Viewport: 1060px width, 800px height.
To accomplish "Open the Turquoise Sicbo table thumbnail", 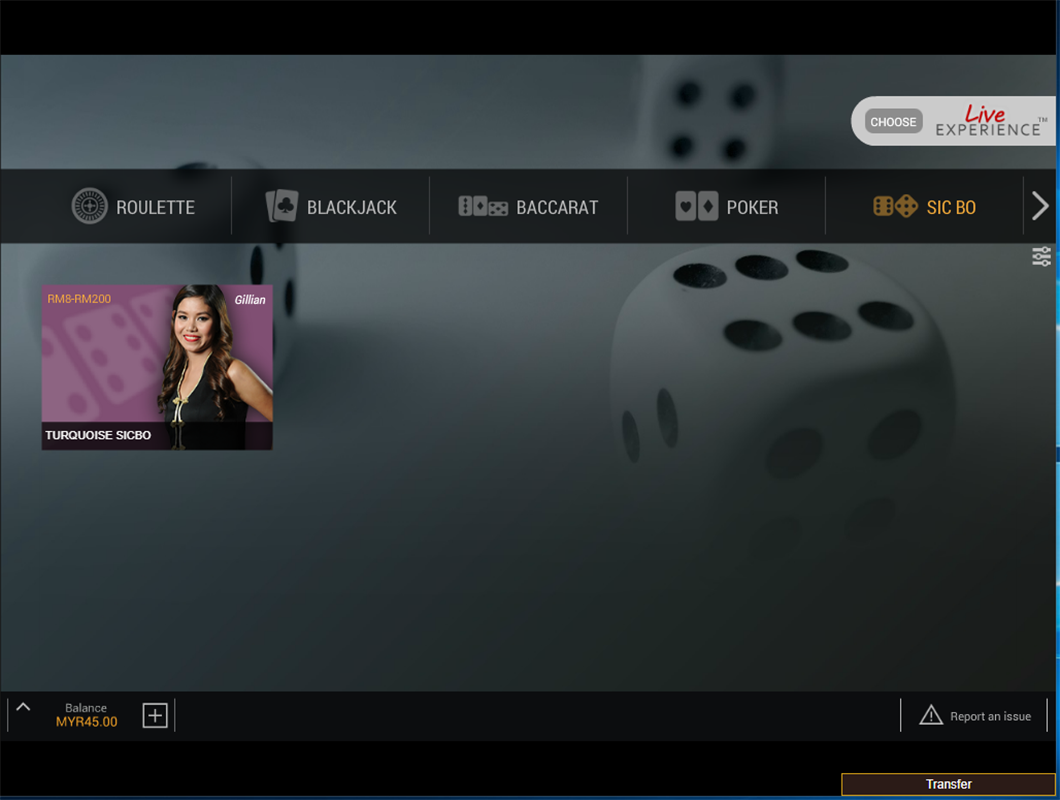I will click(x=157, y=366).
